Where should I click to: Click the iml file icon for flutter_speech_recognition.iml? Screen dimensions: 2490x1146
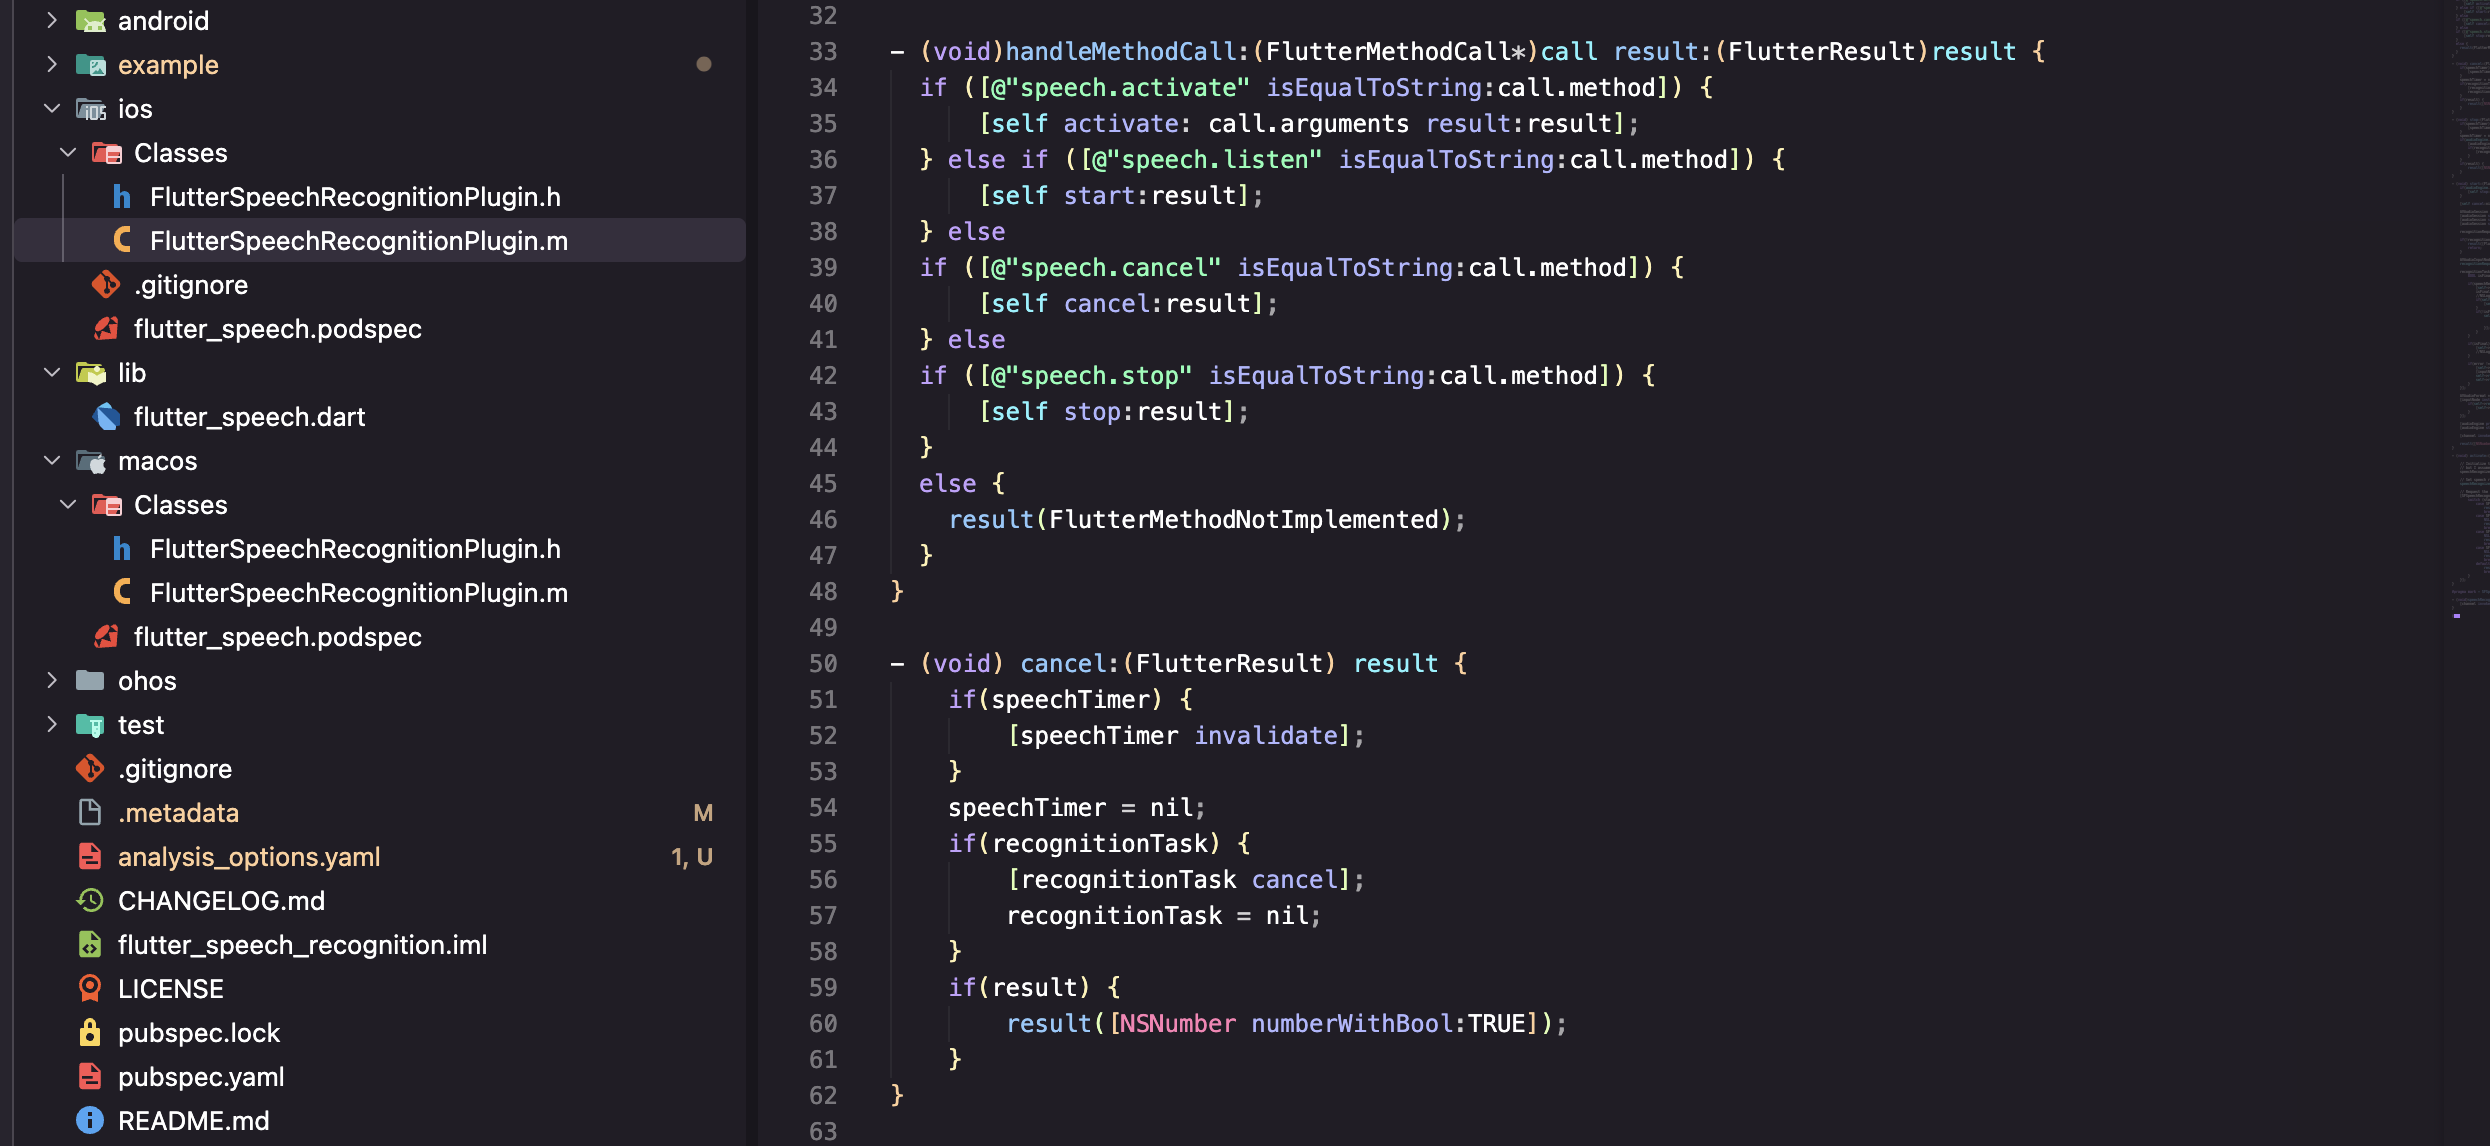(x=90, y=945)
